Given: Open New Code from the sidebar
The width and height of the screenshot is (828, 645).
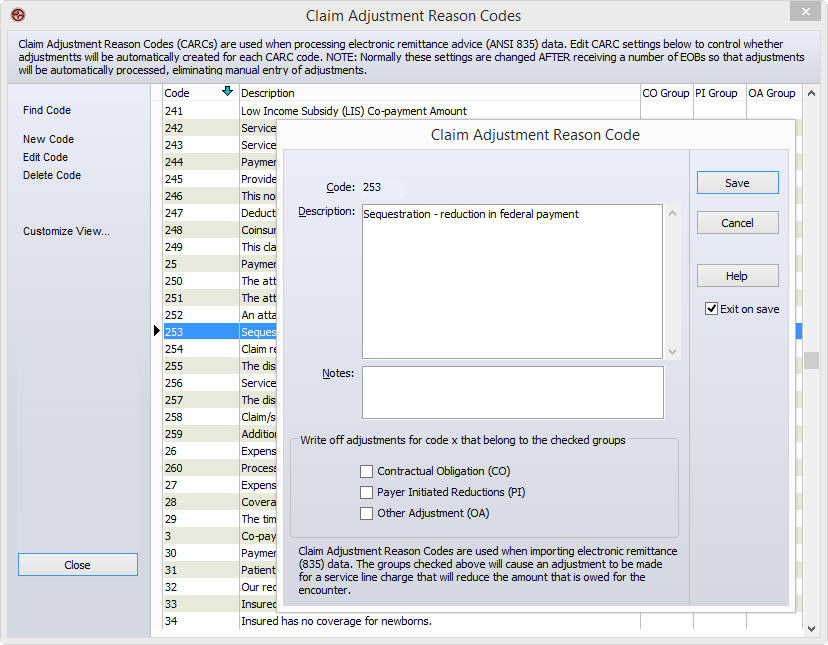Looking at the screenshot, I should coord(48,139).
